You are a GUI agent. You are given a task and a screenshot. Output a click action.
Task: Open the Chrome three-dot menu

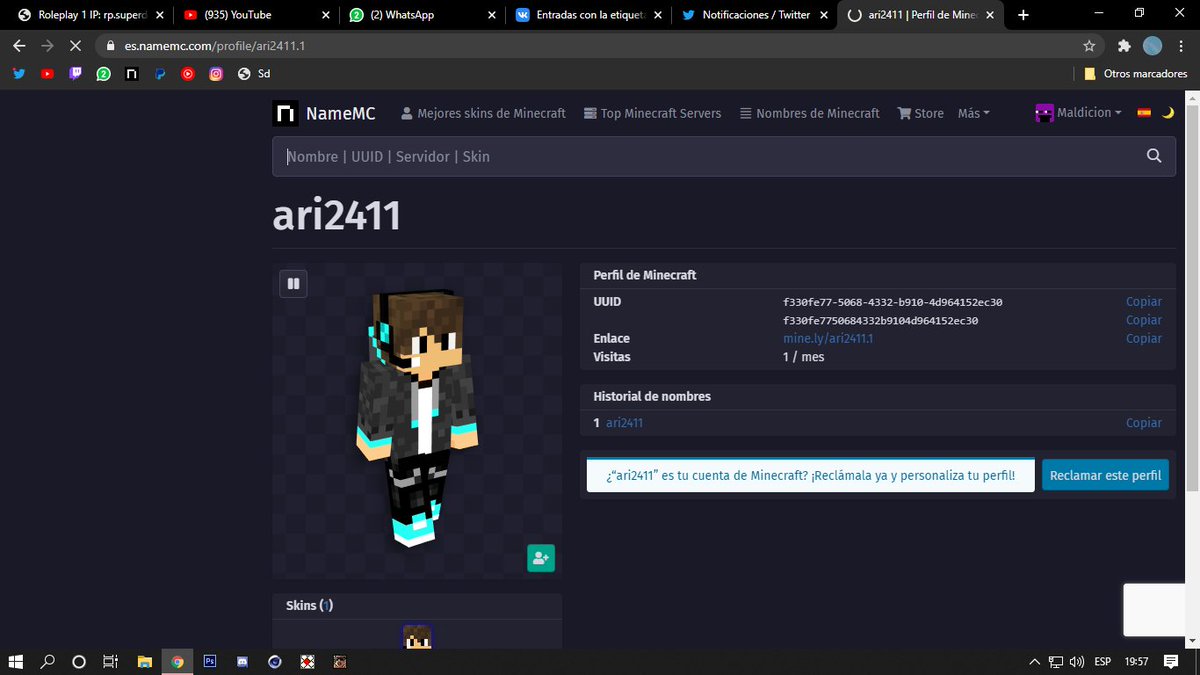(1181, 45)
